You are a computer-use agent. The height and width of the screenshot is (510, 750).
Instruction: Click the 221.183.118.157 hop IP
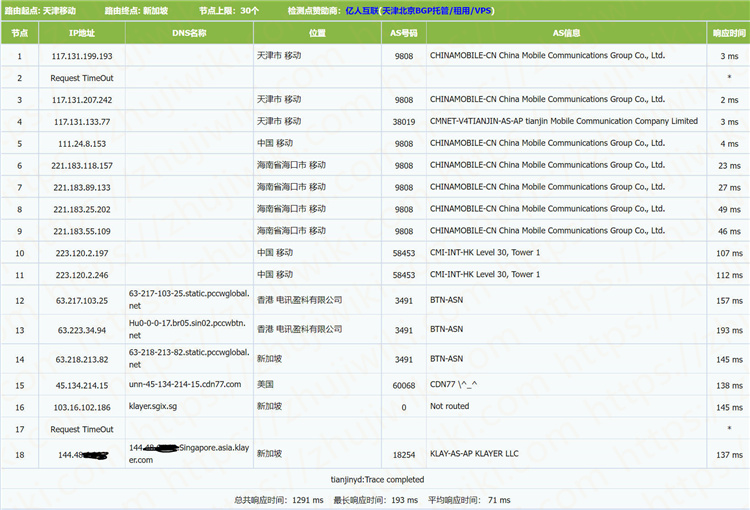click(81, 166)
